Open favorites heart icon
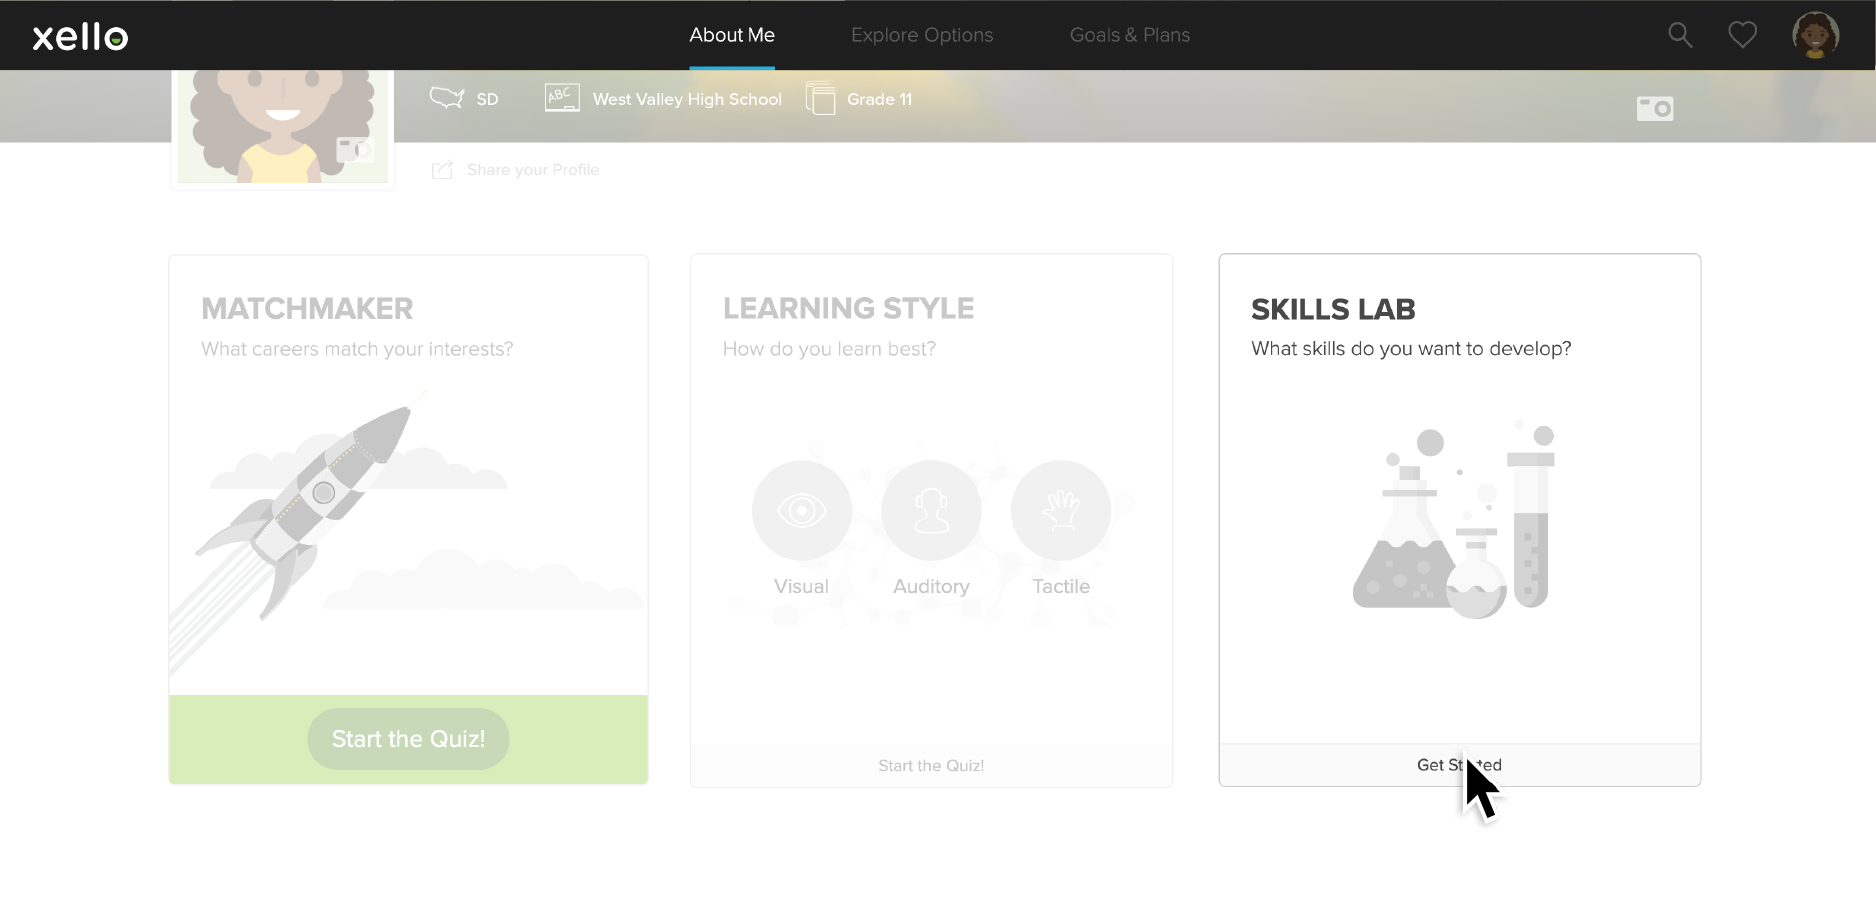Image resolution: width=1876 pixels, height=907 pixels. pos(1743,35)
